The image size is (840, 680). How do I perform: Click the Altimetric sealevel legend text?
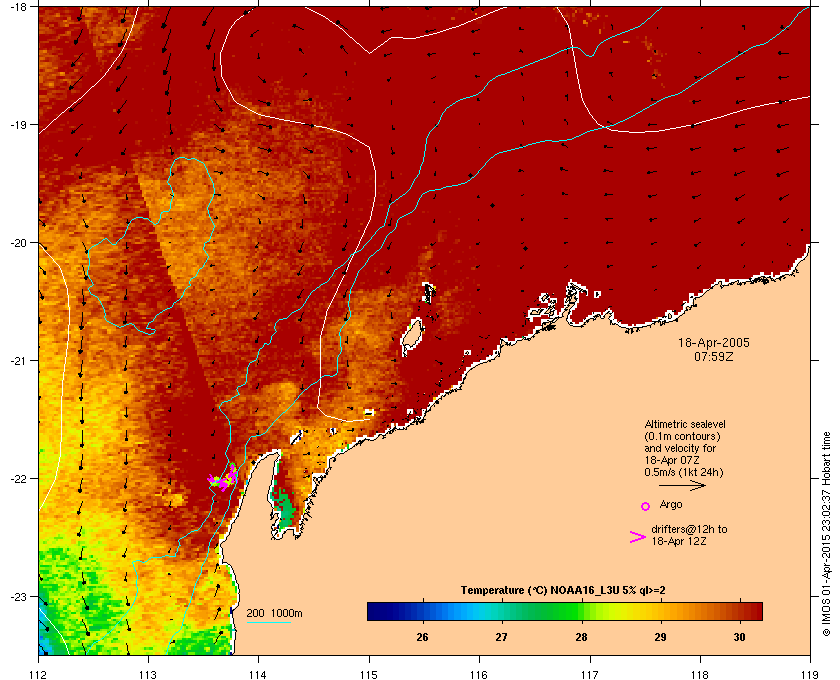pyautogui.click(x=685, y=424)
